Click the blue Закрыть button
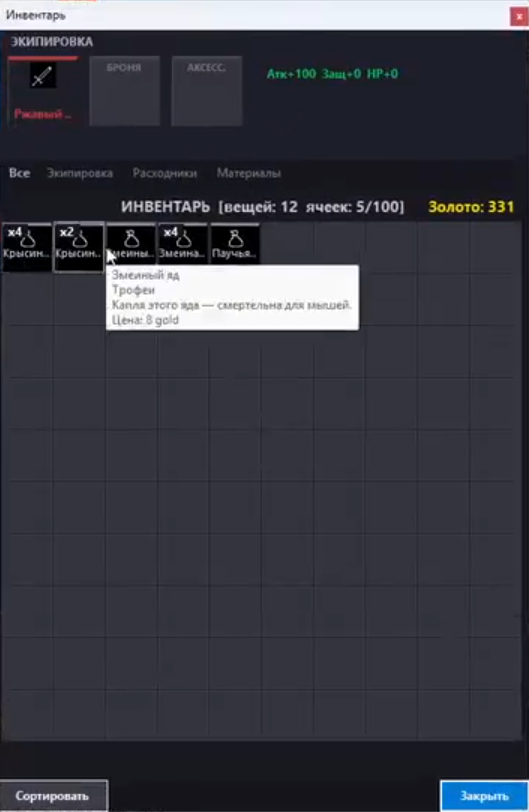529x812 pixels. tap(484, 796)
